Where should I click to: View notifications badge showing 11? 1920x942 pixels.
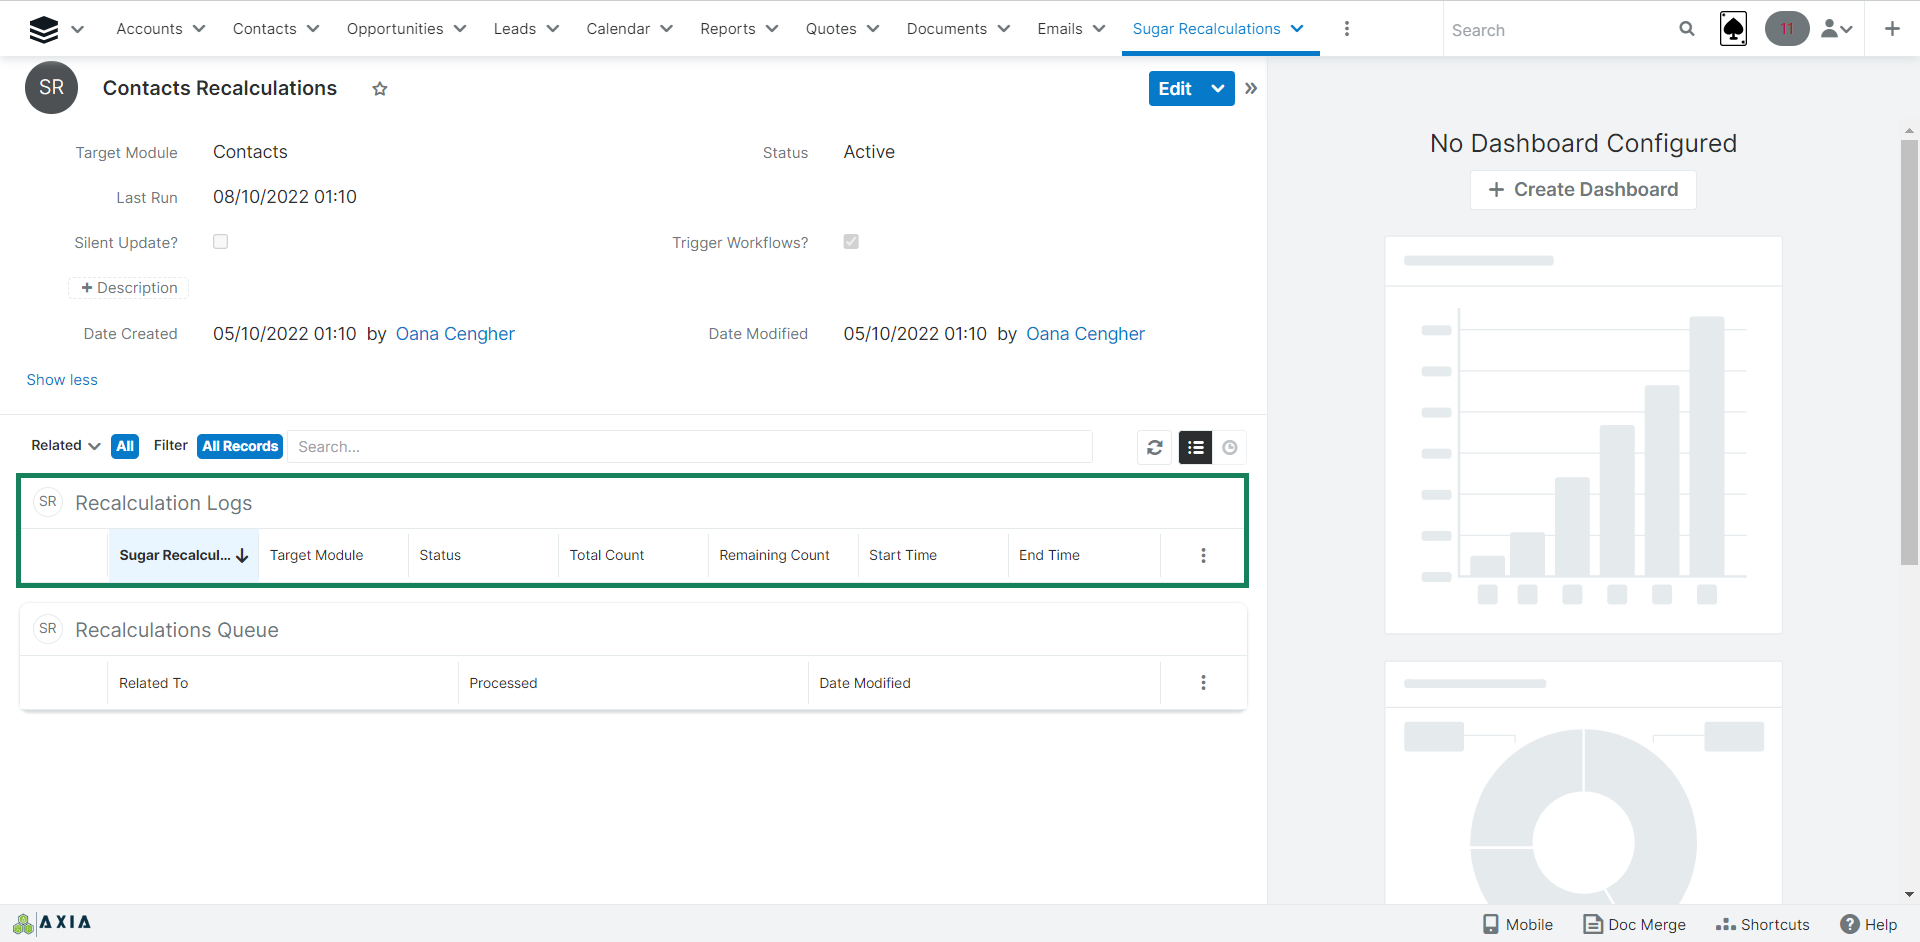click(x=1787, y=29)
